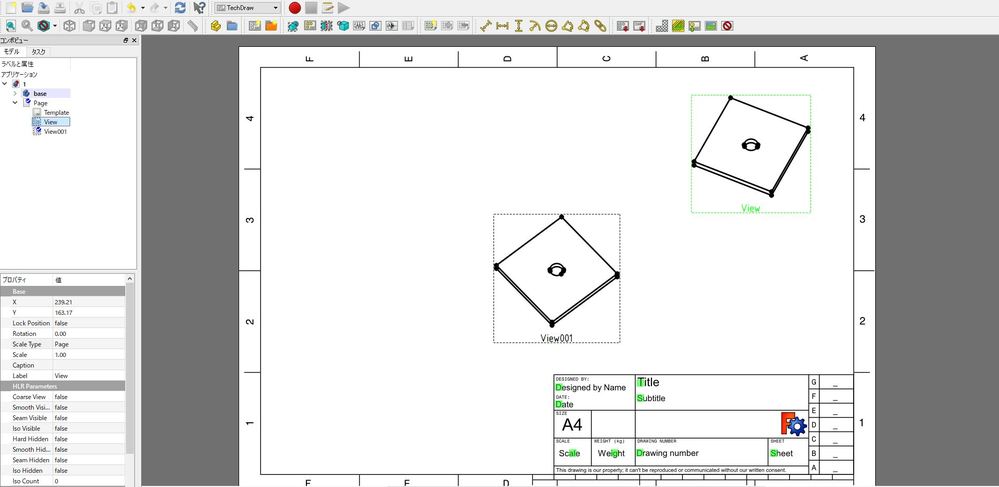Select the vertical dimension tool

click(x=519, y=26)
